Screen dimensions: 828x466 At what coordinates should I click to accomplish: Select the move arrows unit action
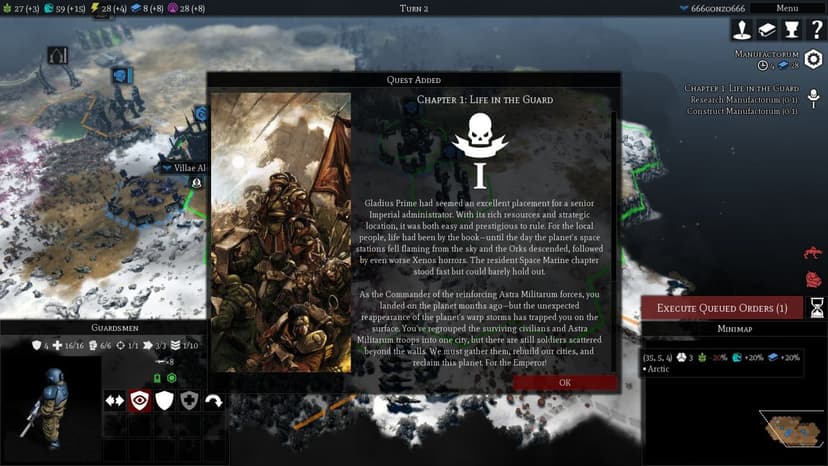click(x=115, y=401)
